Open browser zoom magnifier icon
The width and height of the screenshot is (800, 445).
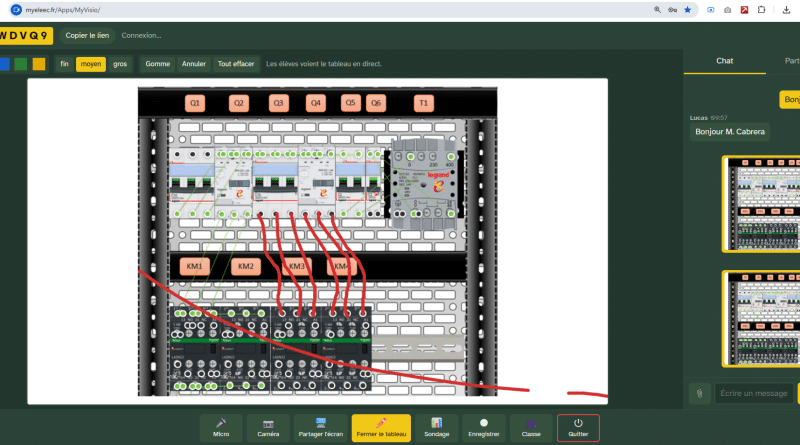[x=657, y=10]
